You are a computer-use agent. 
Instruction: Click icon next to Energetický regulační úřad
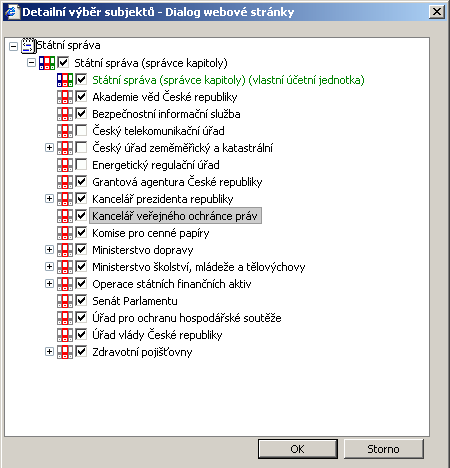click(65, 165)
